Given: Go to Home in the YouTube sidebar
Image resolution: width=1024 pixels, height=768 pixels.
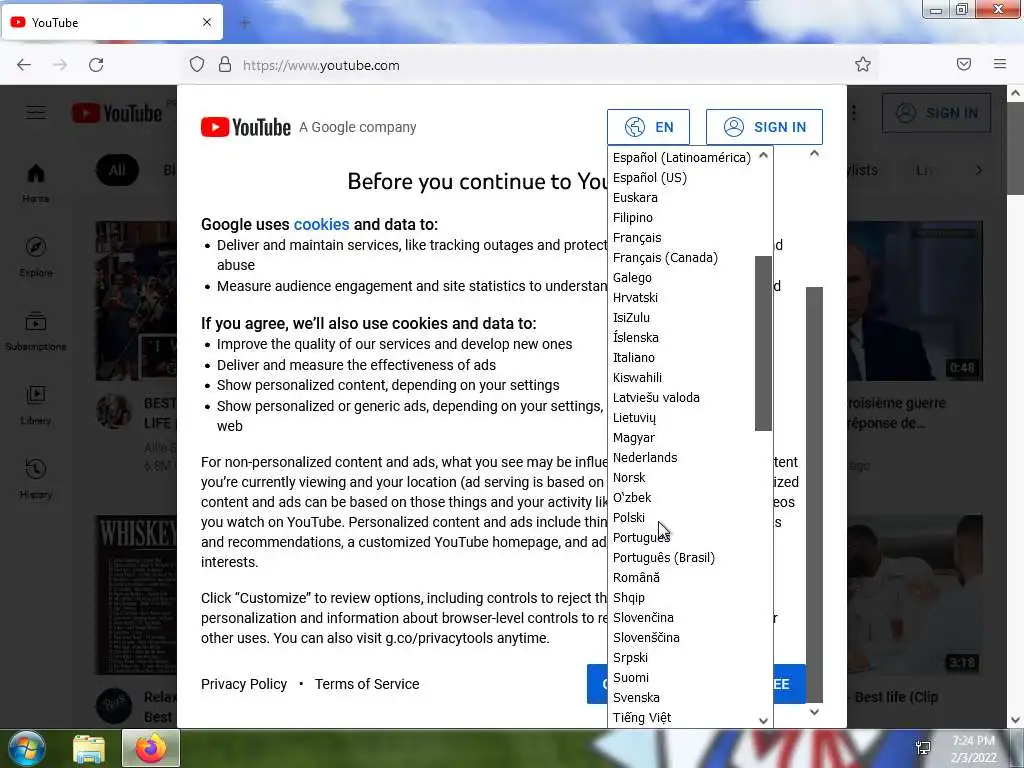Looking at the screenshot, I should 36,184.
